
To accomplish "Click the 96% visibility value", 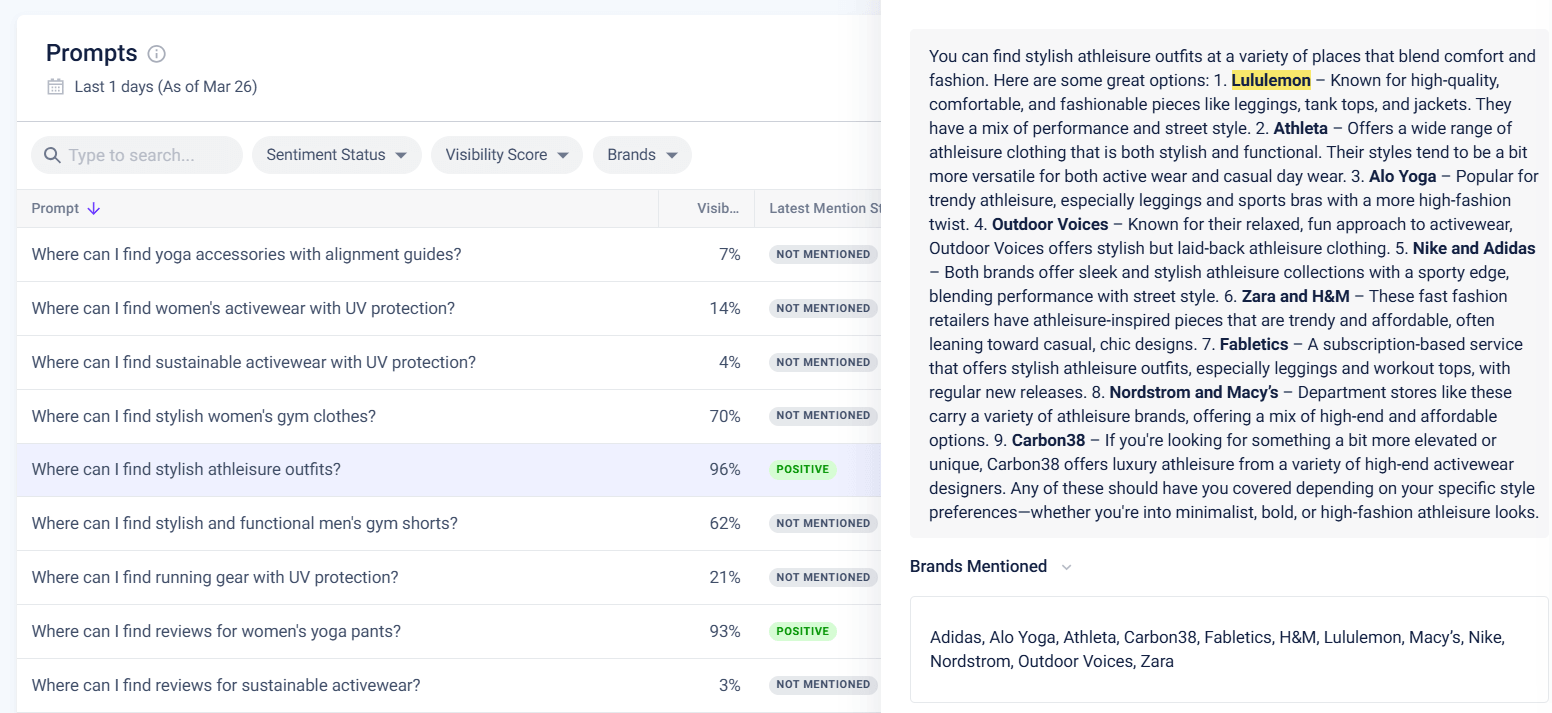I will click(x=725, y=469).
